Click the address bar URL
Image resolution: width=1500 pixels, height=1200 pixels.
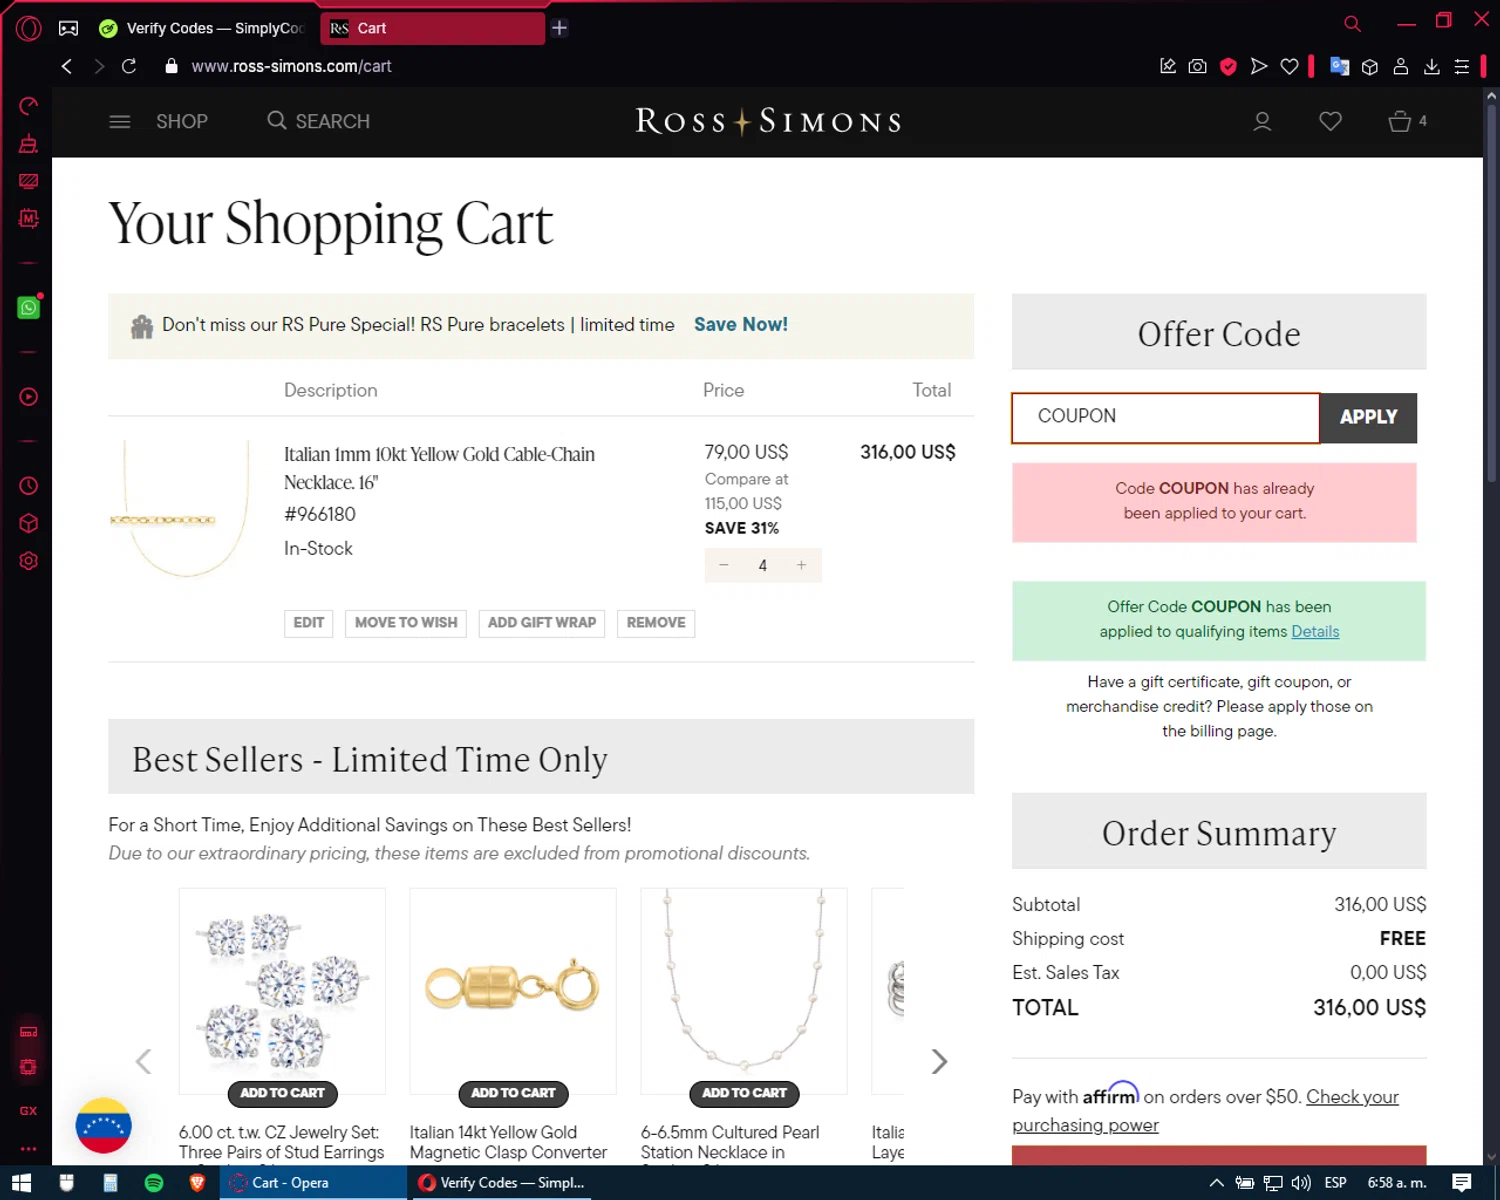(291, 66)
